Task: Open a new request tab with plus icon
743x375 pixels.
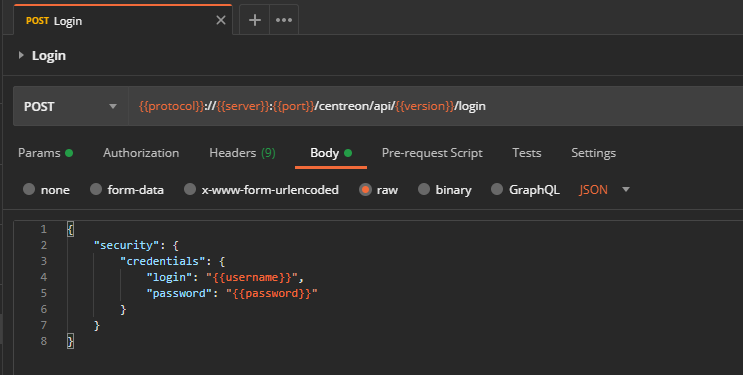Action: (254, 20)
